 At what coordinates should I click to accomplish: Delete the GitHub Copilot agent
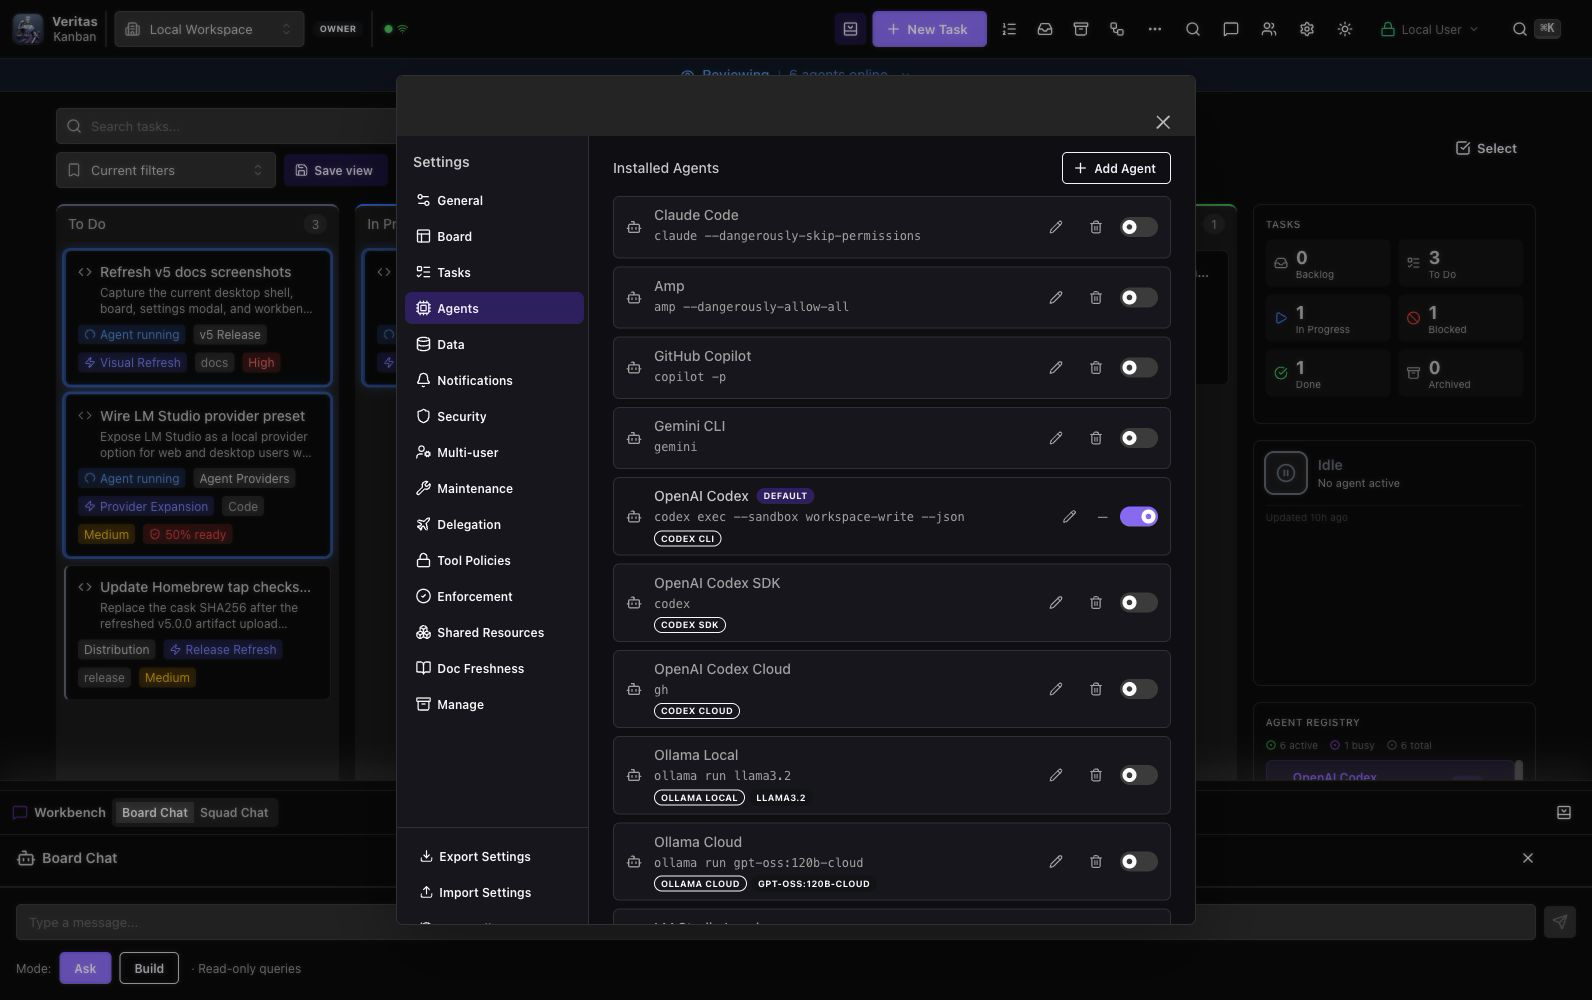(1095, 367)
